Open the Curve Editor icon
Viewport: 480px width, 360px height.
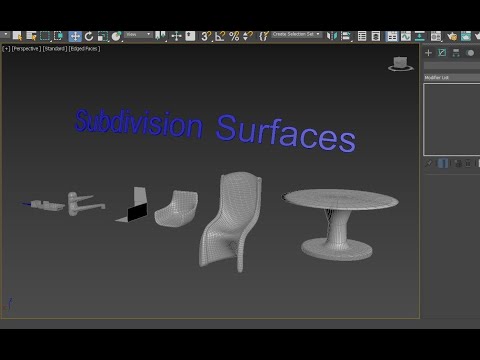tap(406, 36)
